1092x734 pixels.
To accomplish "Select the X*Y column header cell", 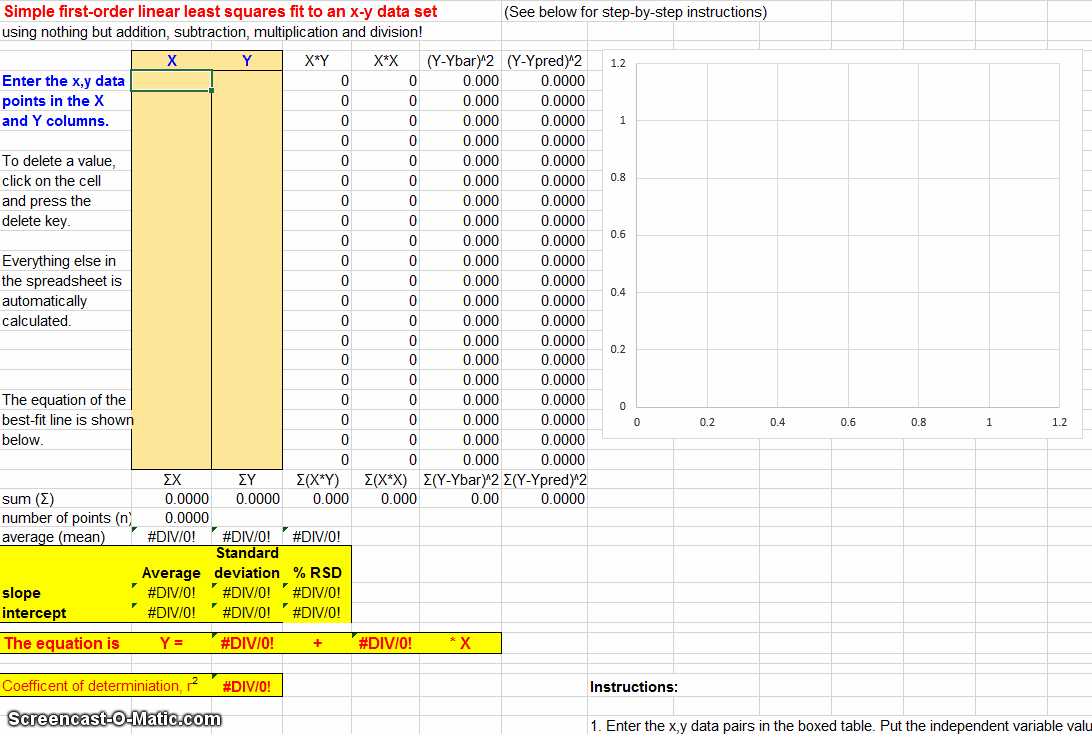I will click(x=317, y=61).
